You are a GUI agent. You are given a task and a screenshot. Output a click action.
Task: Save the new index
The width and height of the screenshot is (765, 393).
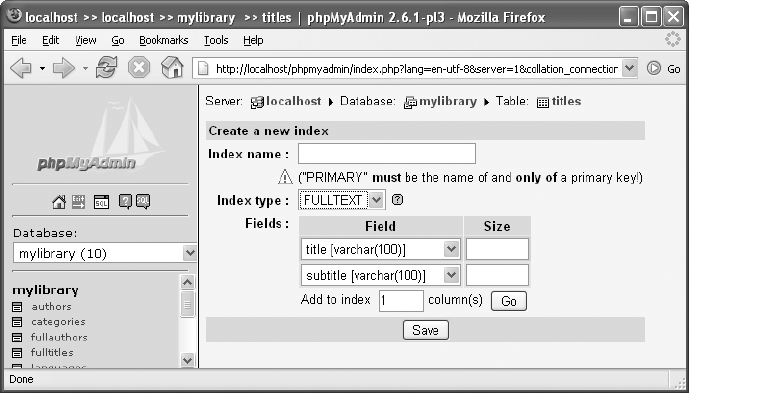click(x=425, y=330)
